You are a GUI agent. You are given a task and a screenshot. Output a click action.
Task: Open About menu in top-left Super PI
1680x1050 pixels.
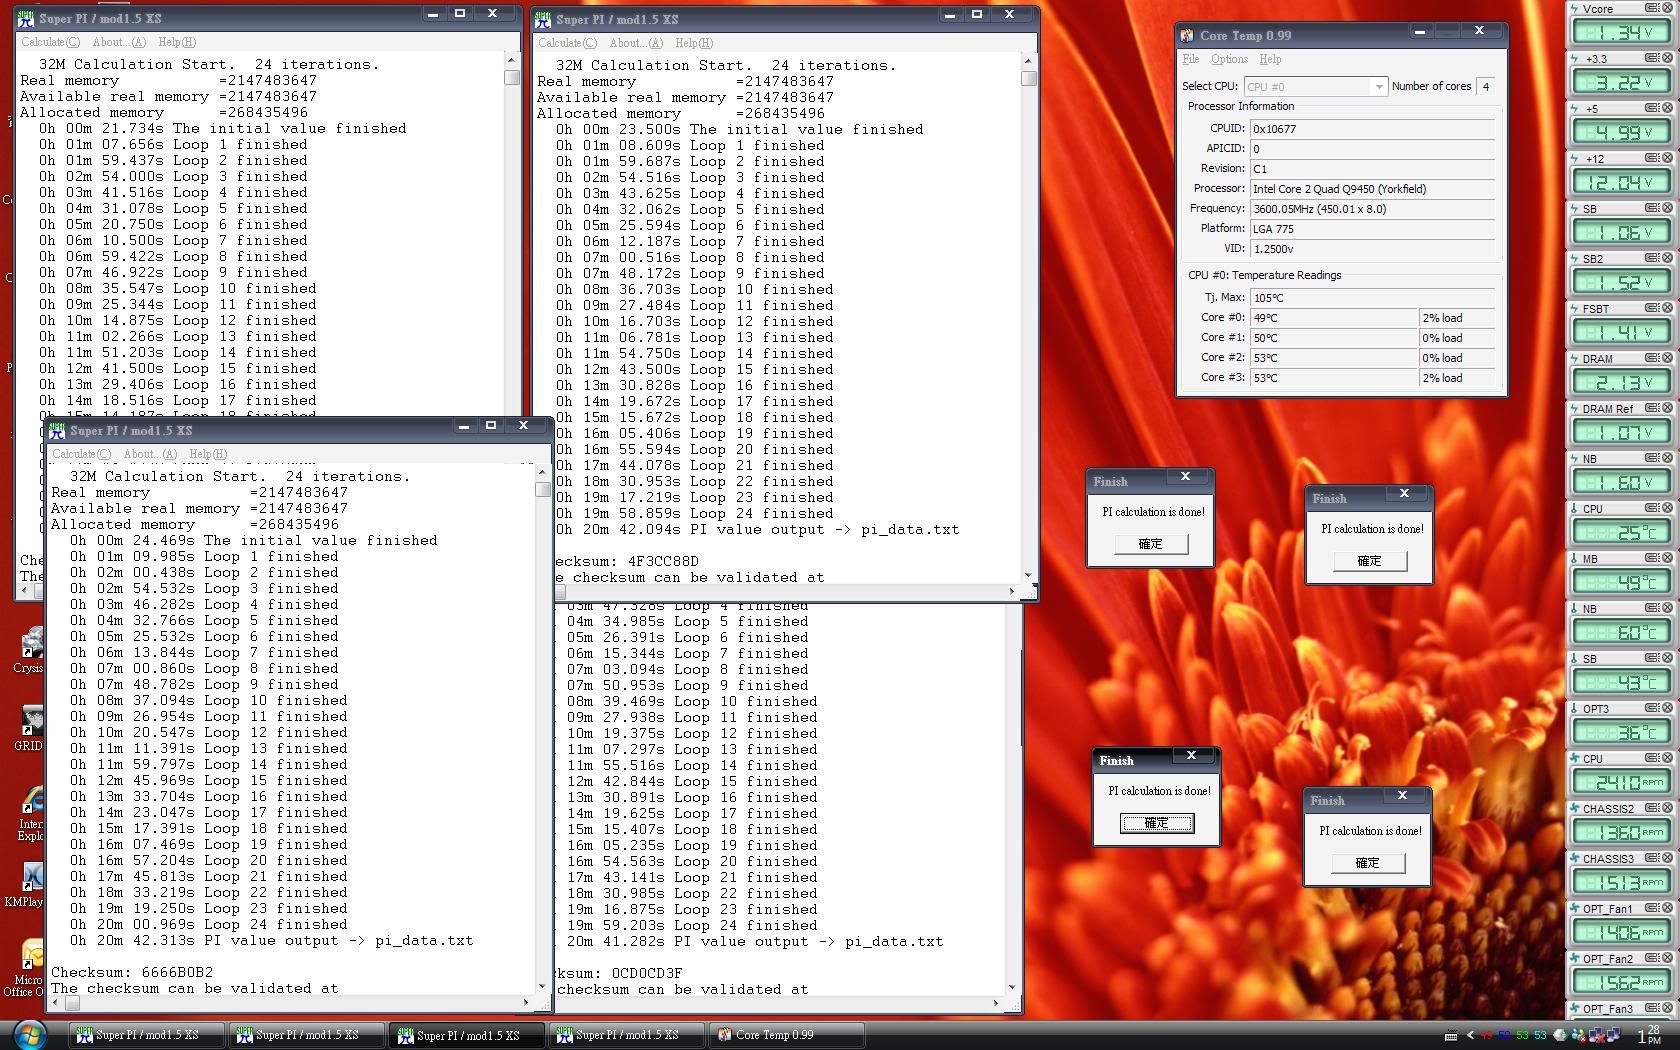119,42
